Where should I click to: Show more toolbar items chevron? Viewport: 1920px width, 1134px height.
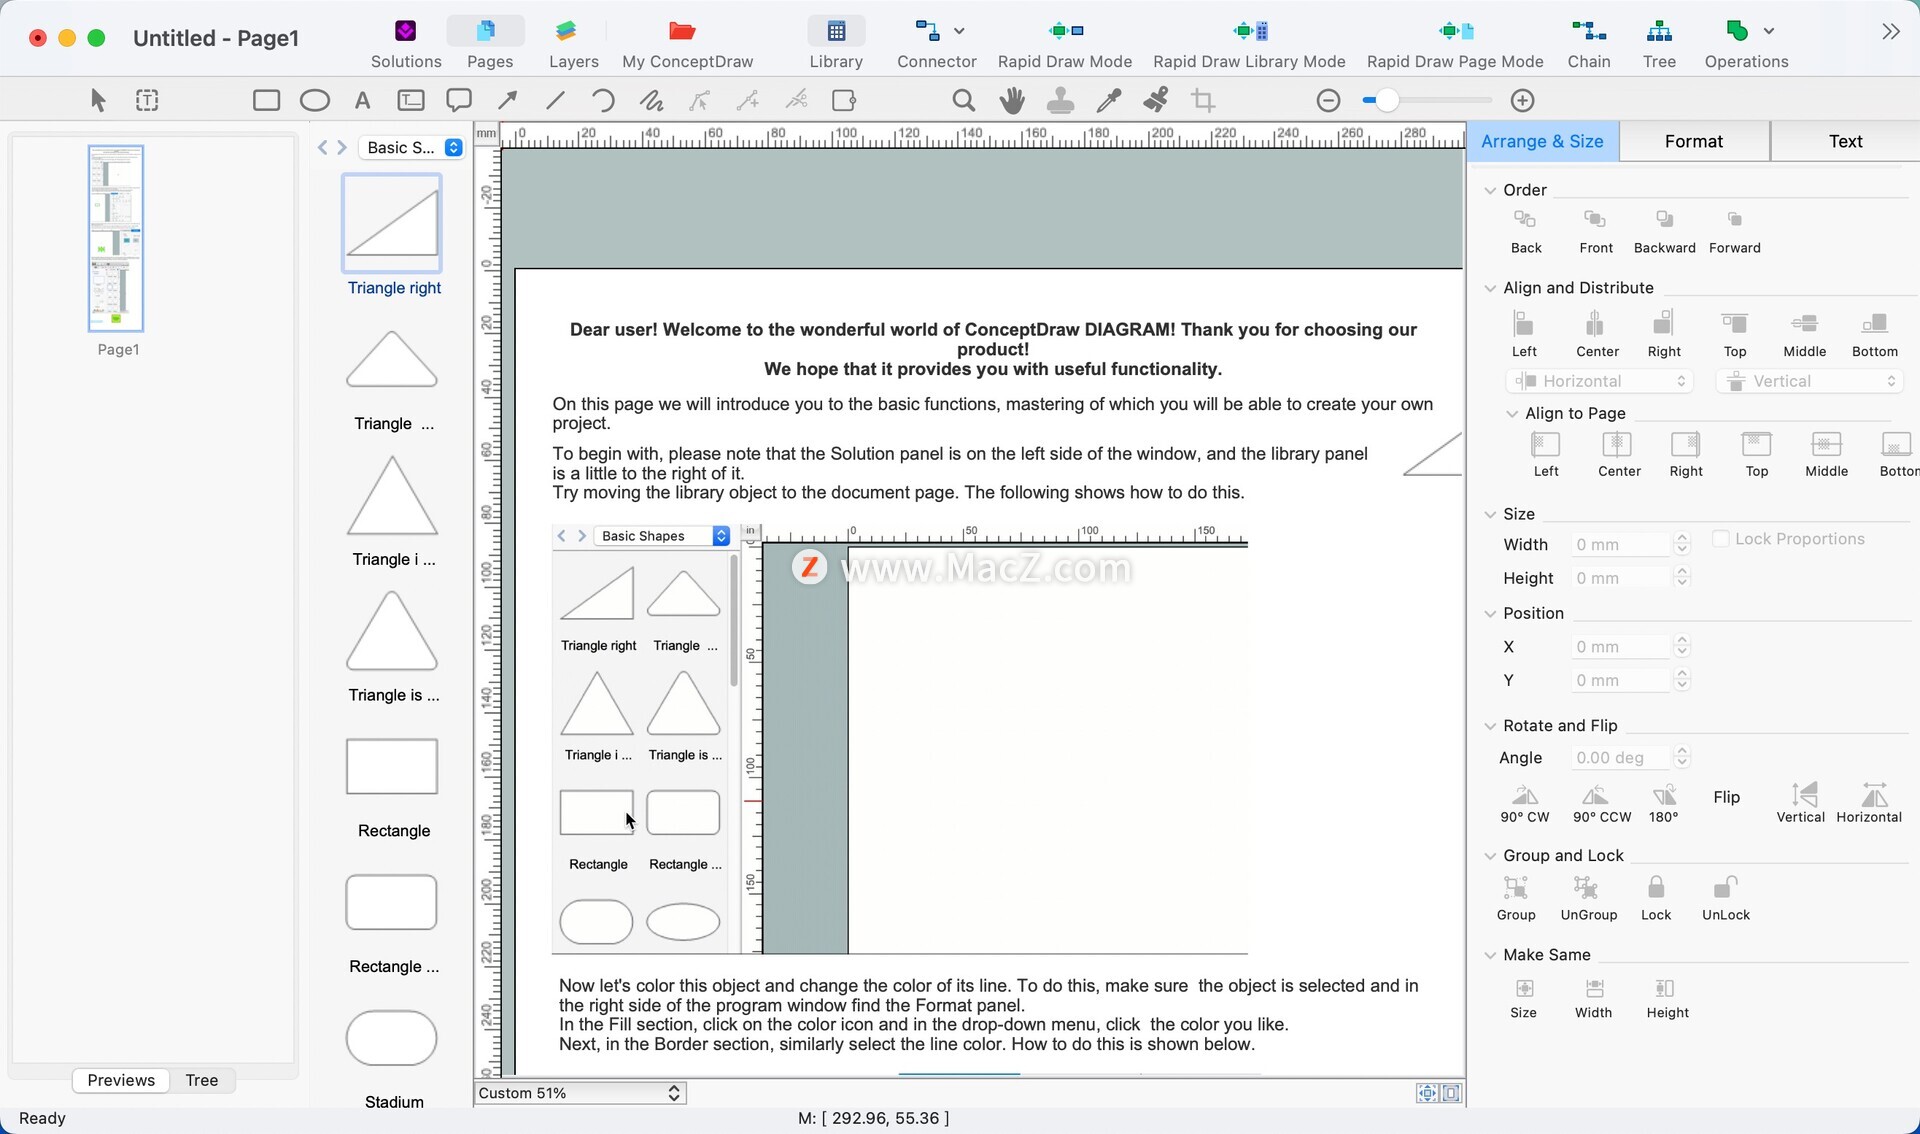[x=1890, y=31]
